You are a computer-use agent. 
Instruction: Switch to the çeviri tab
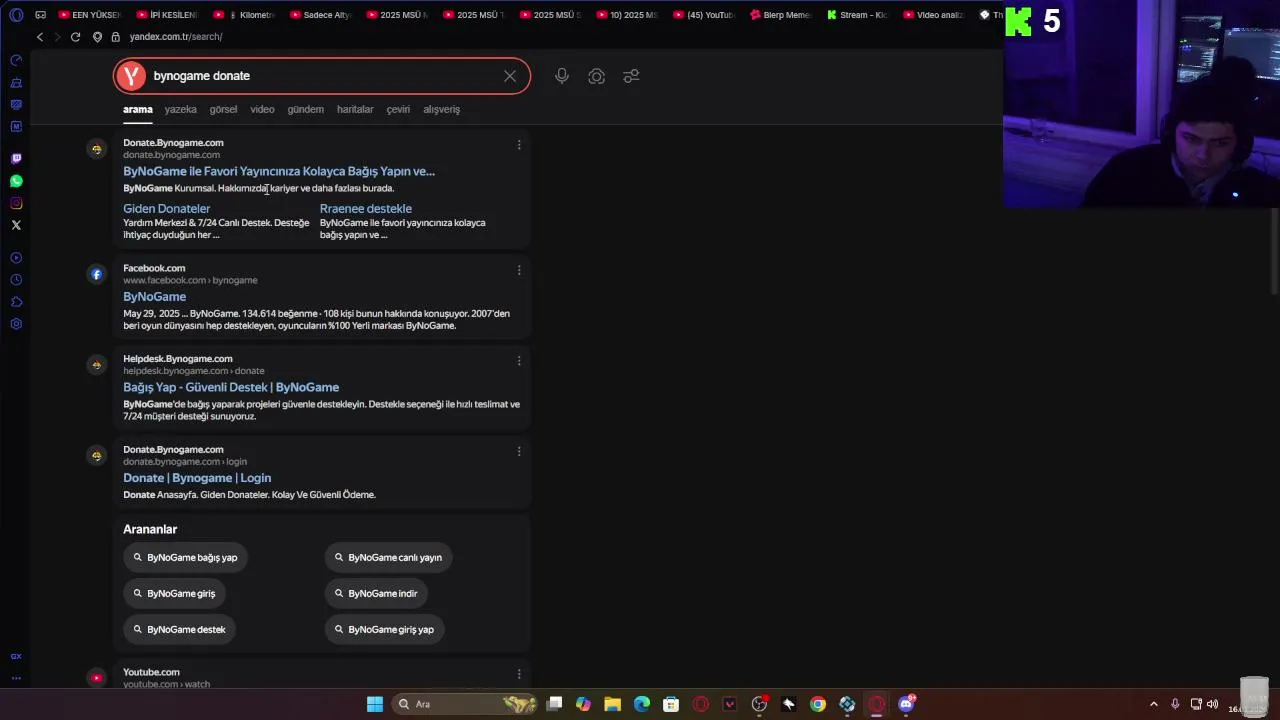pos(398,109)
